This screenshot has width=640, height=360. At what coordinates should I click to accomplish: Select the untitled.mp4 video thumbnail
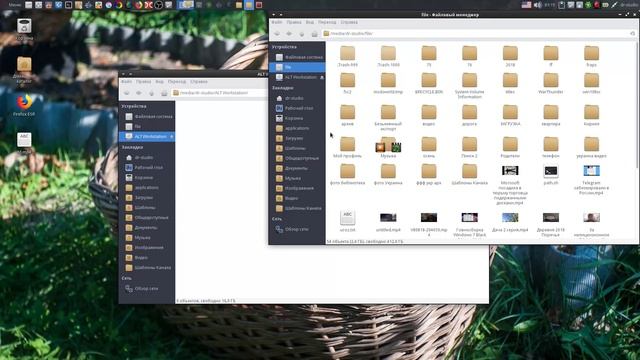[388, 218]
